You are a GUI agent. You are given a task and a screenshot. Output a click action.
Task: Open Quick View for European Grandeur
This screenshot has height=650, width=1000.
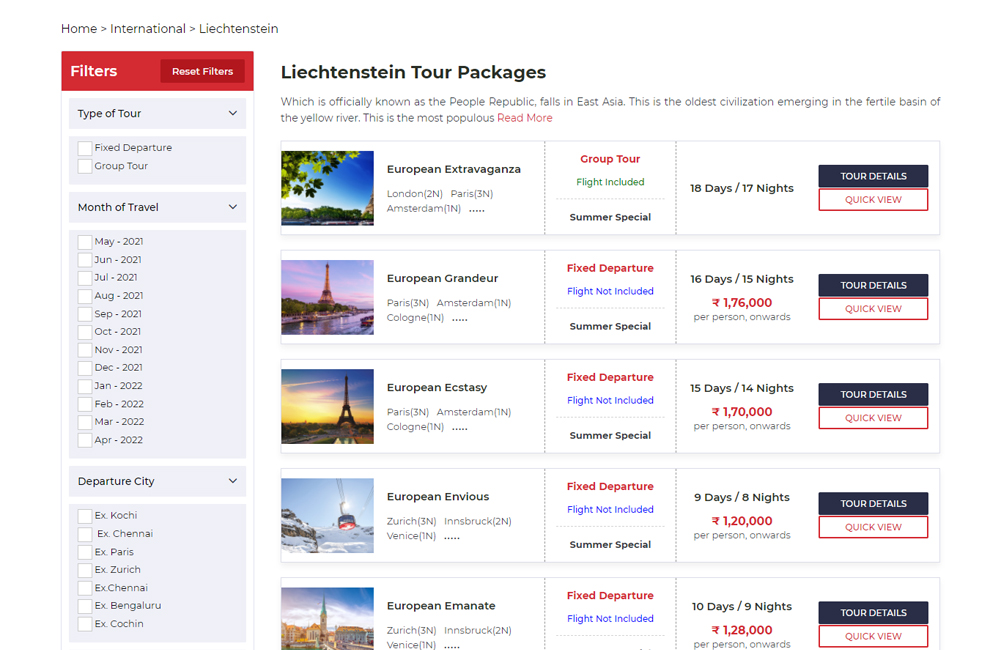coord(873,309)
